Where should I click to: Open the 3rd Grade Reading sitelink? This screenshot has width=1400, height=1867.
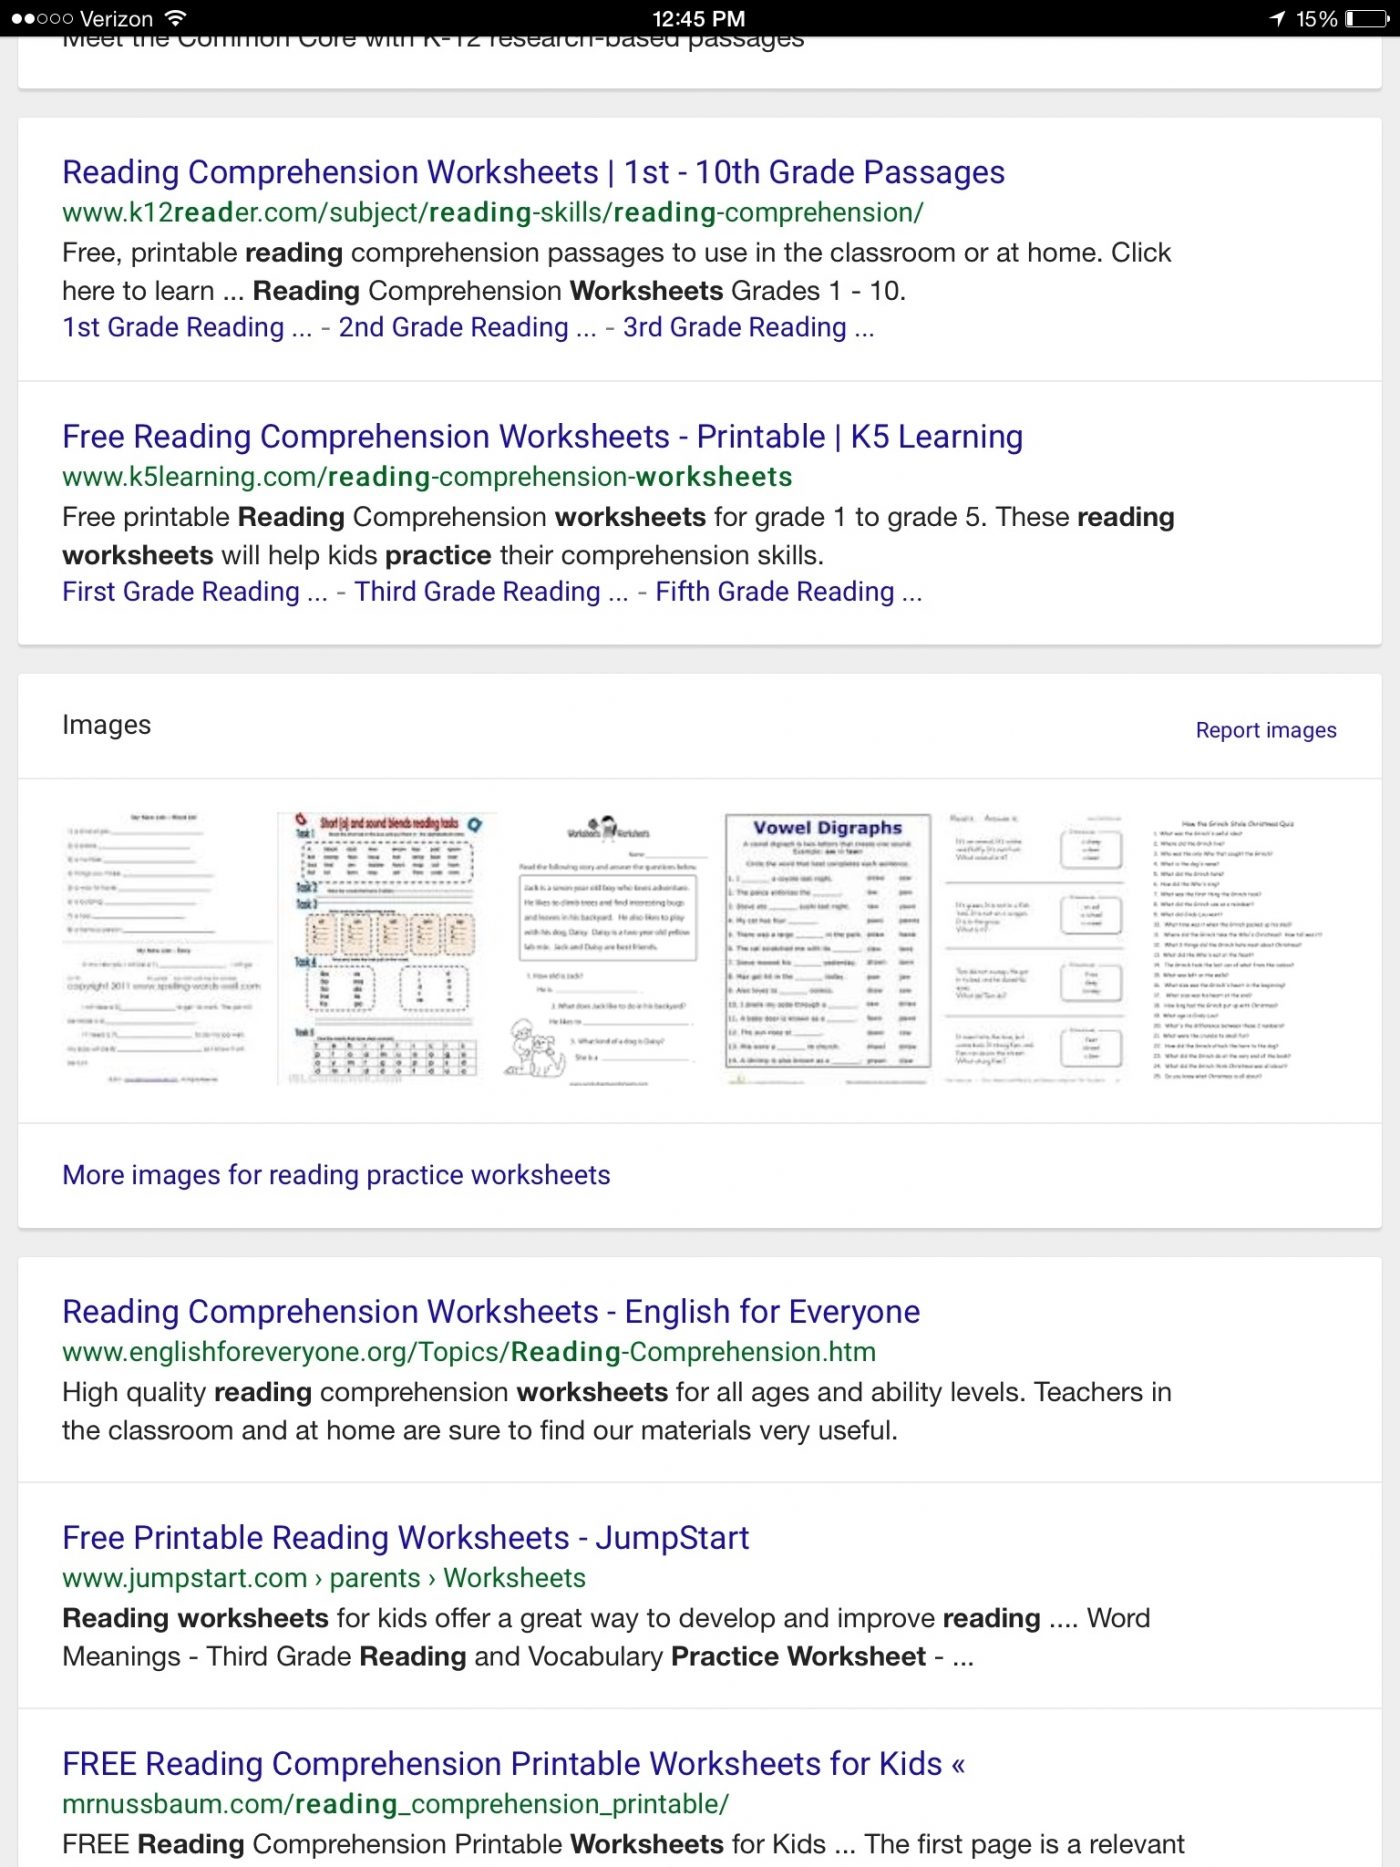tap(748, 328)
